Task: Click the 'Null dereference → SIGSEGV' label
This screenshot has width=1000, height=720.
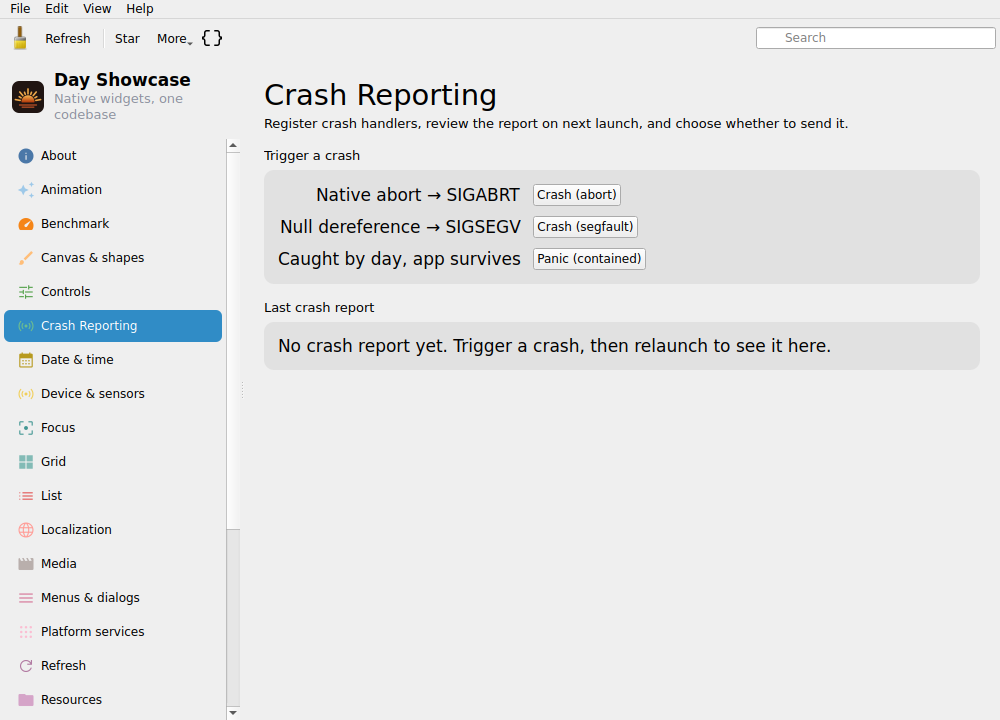Action: click(400, 226)
